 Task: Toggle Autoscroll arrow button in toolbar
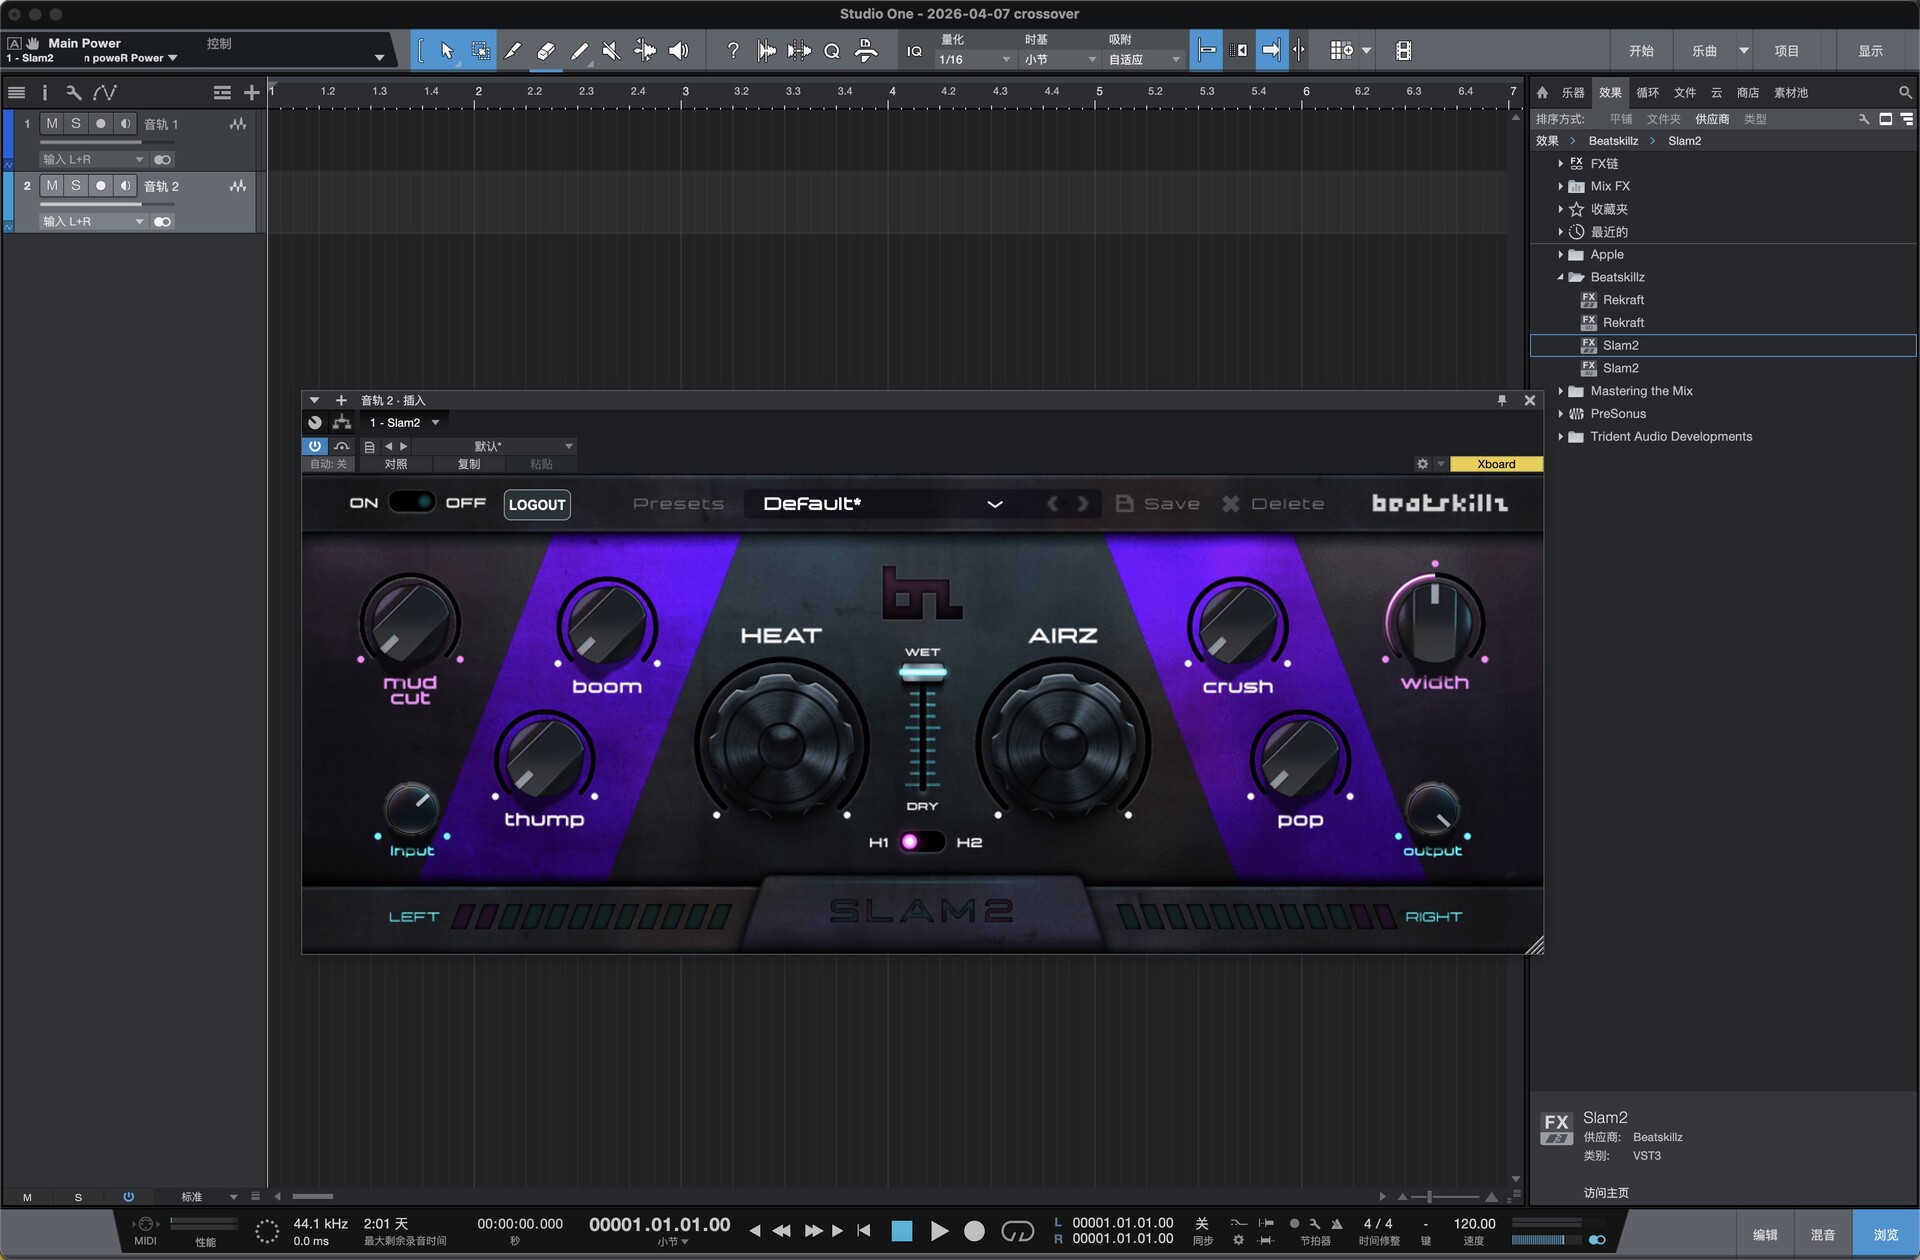click(1271, 51)
